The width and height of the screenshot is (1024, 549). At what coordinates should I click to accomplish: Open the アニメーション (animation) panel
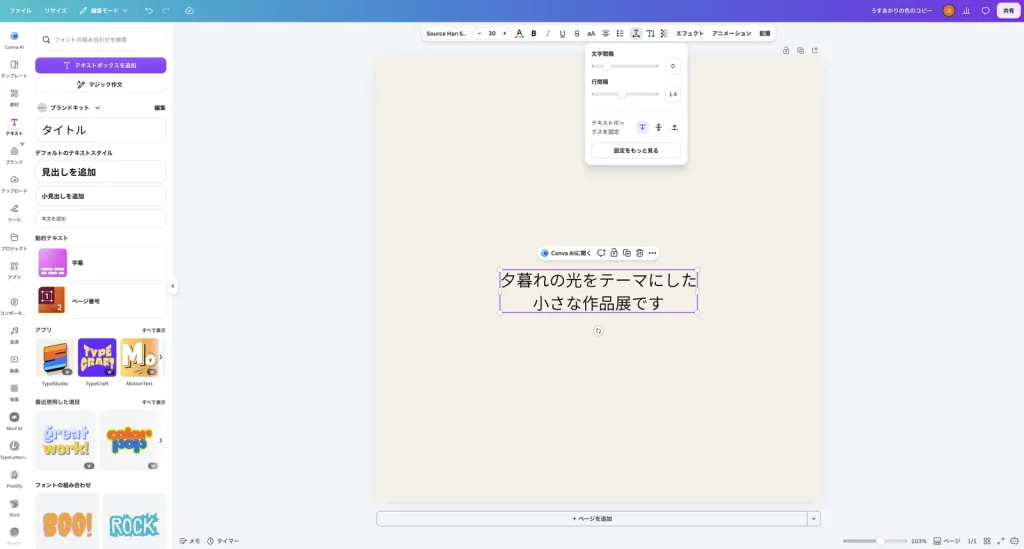coord(731,33)
